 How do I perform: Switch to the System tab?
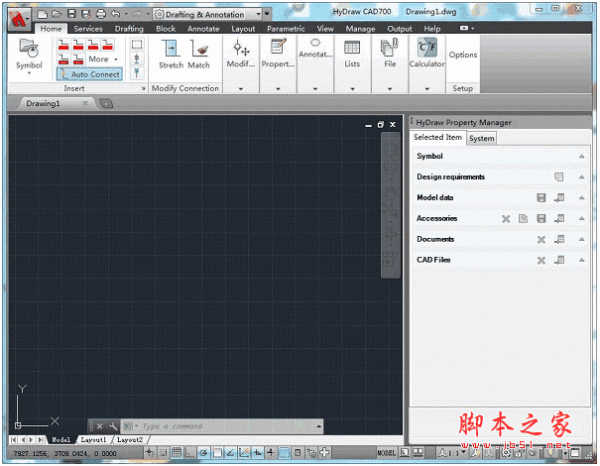pos(481,139)
